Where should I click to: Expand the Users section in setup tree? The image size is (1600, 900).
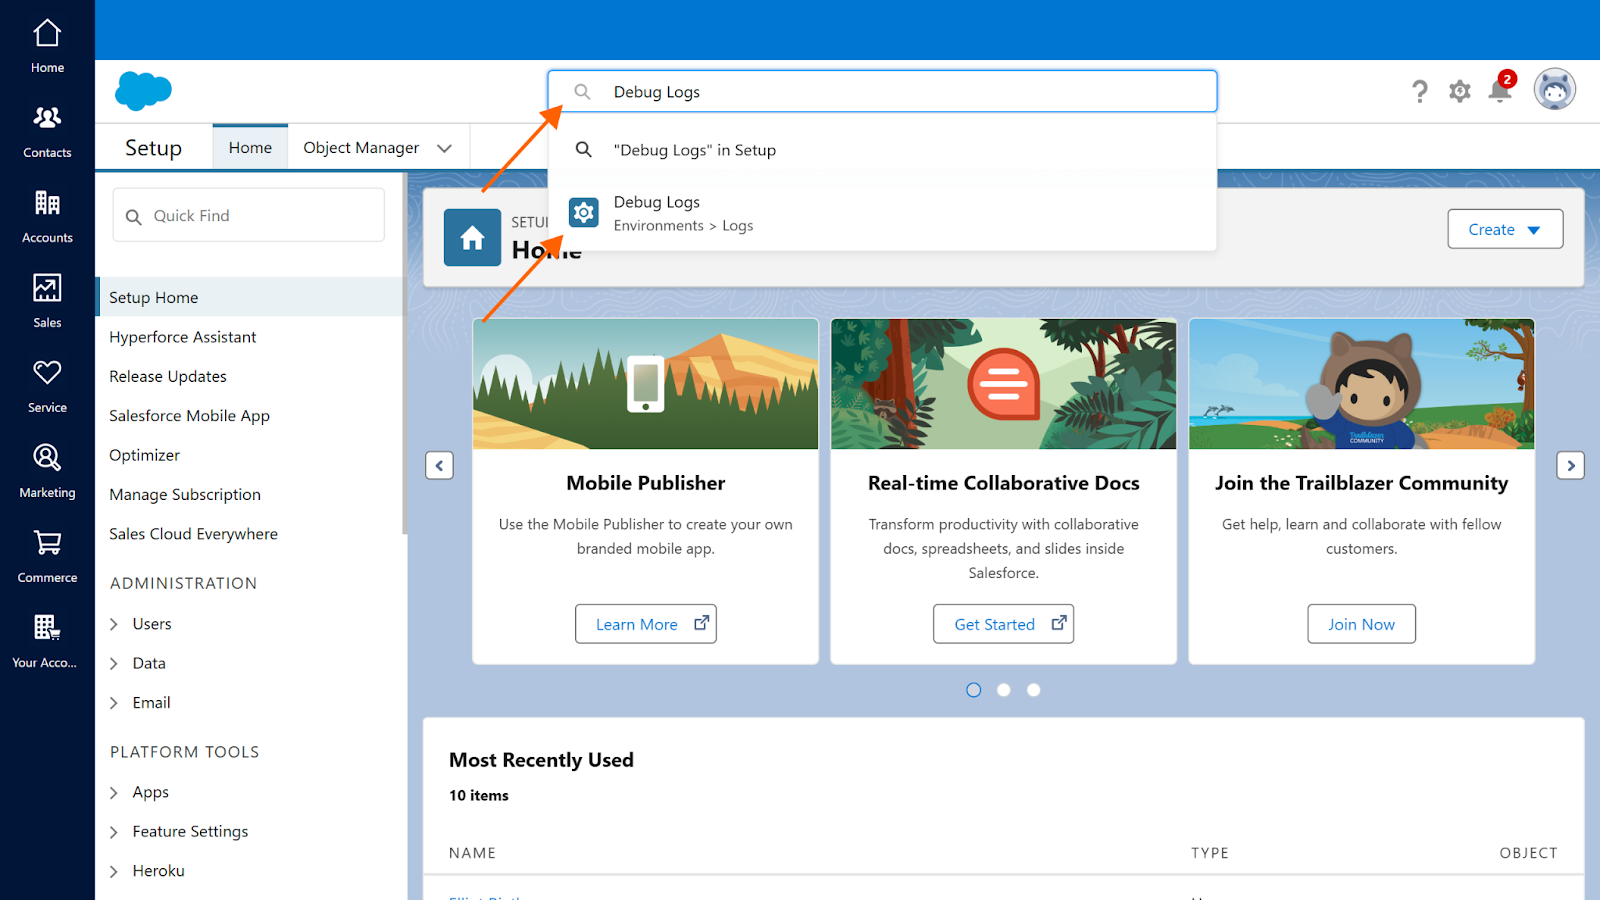(114, 624)
